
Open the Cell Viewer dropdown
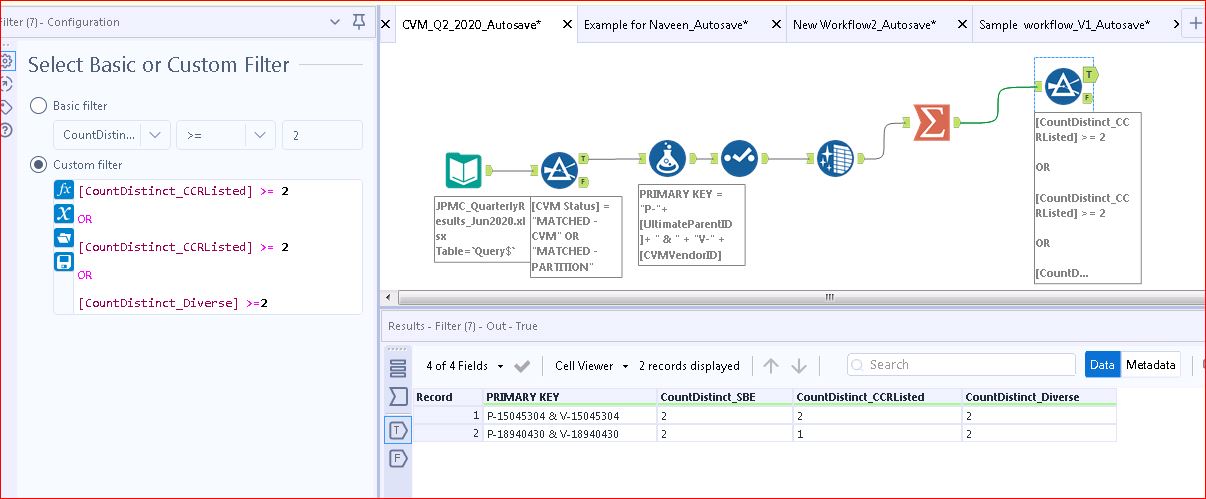tap(592, 366)
